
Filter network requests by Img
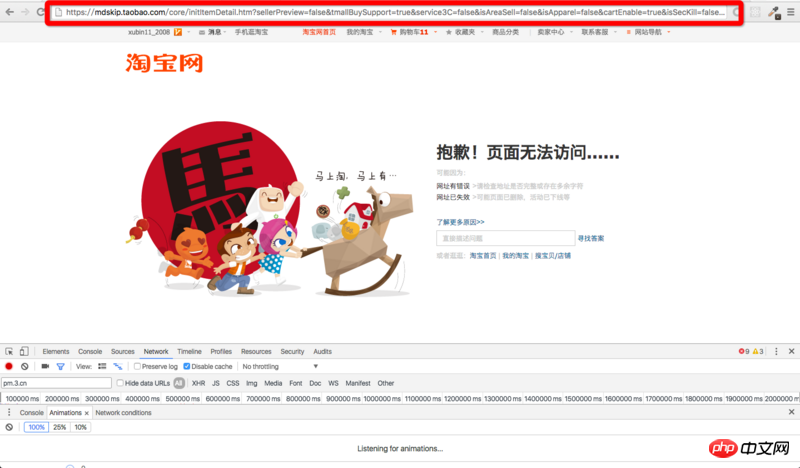click(x=252, y=383)
